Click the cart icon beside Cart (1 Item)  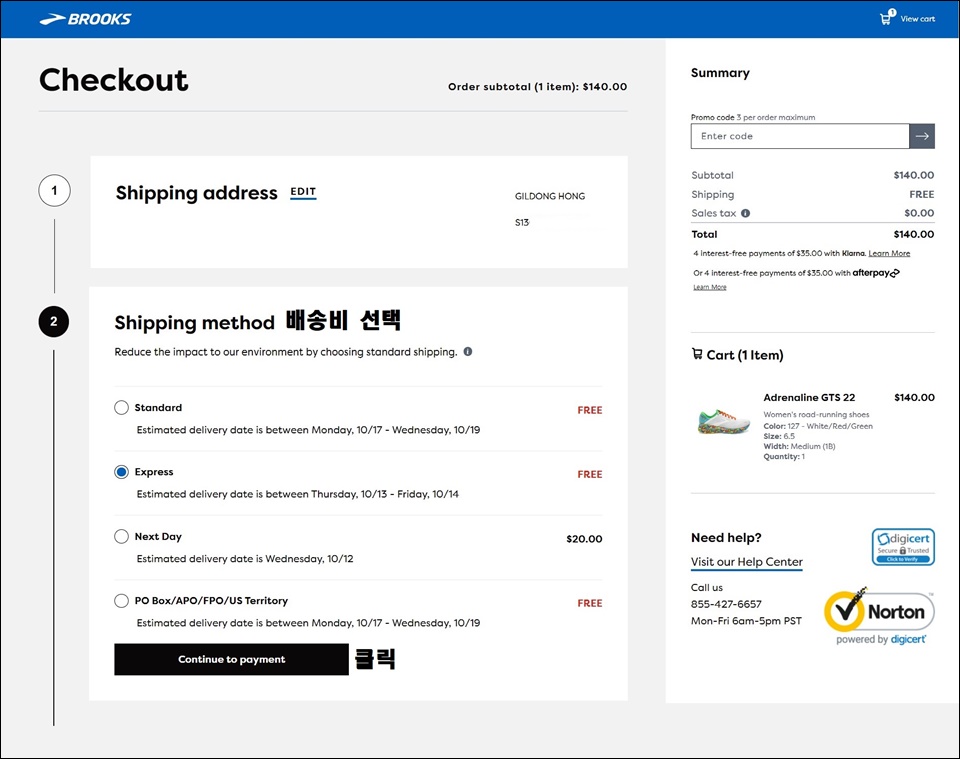tap(697, 354)
